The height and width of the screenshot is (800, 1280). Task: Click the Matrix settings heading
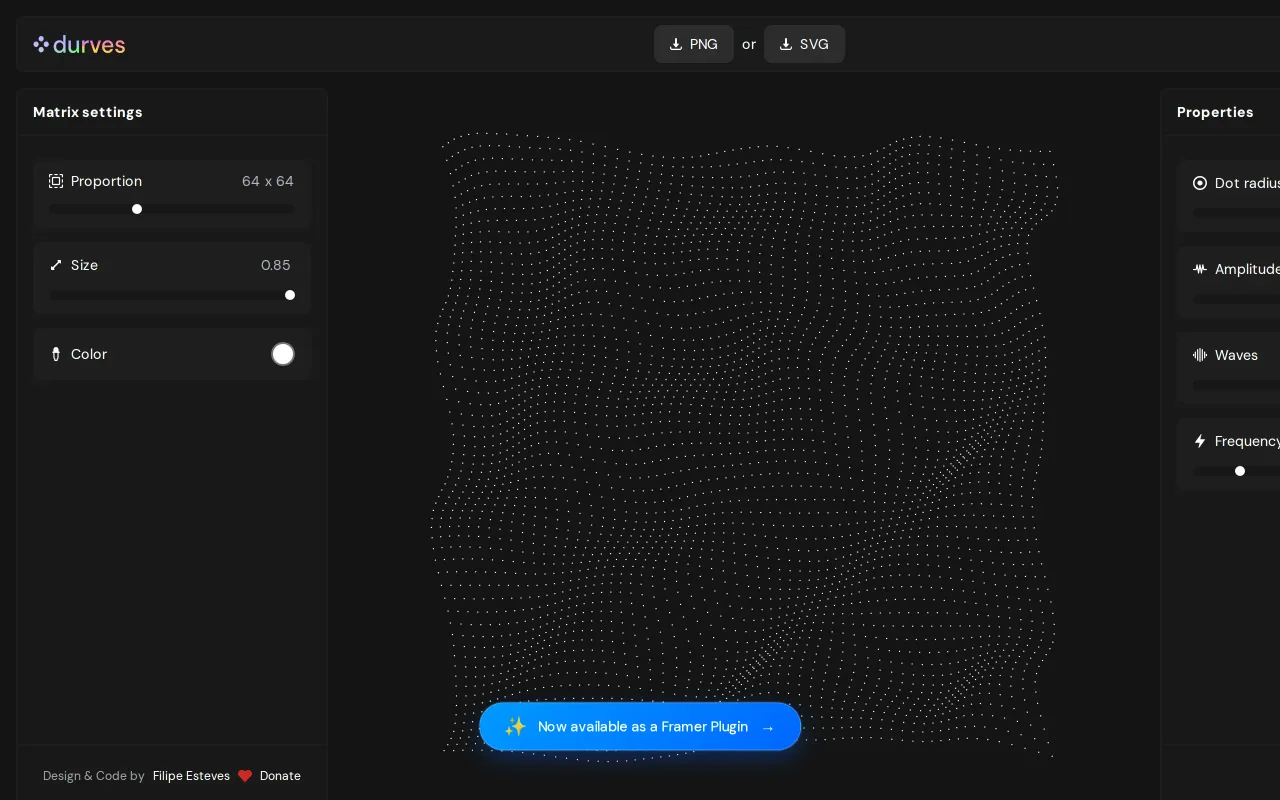coord(88,112)
